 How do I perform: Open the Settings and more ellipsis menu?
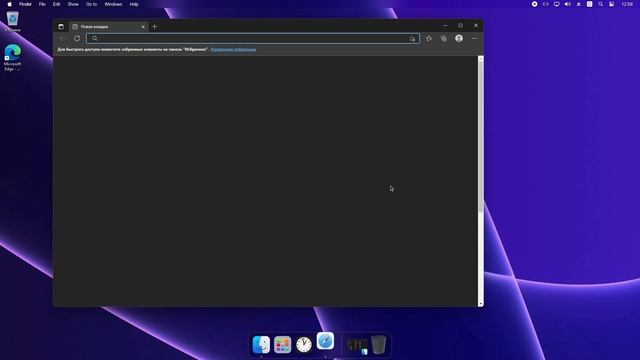(x=474, y=38)
